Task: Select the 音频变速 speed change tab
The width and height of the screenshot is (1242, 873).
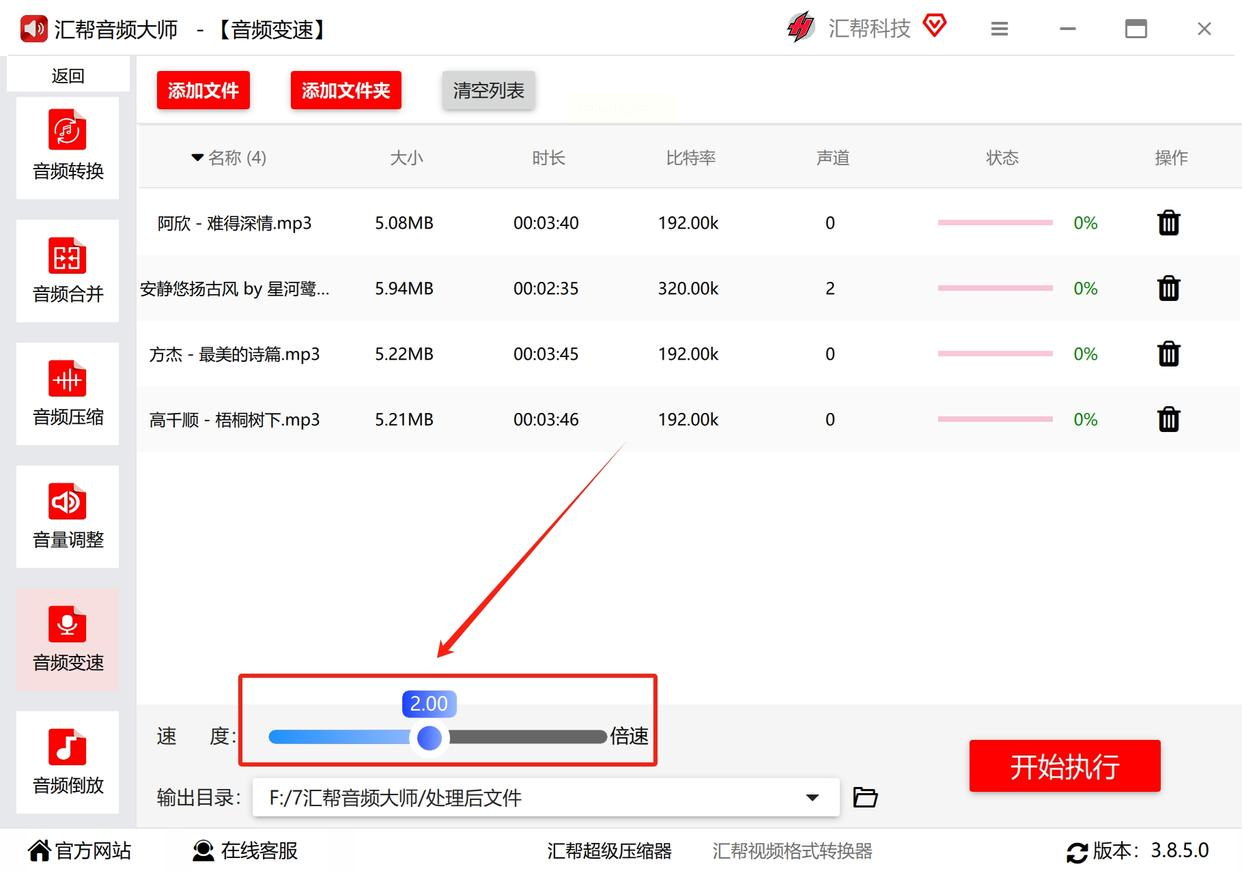Action: (x=68, y=639)
